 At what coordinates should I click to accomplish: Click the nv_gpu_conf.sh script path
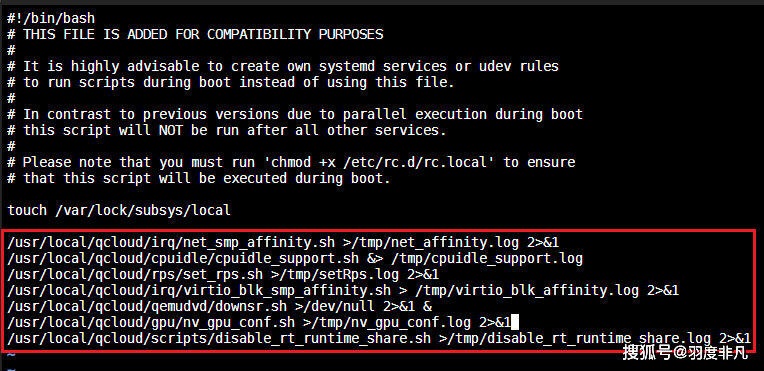tap(151, 323)
